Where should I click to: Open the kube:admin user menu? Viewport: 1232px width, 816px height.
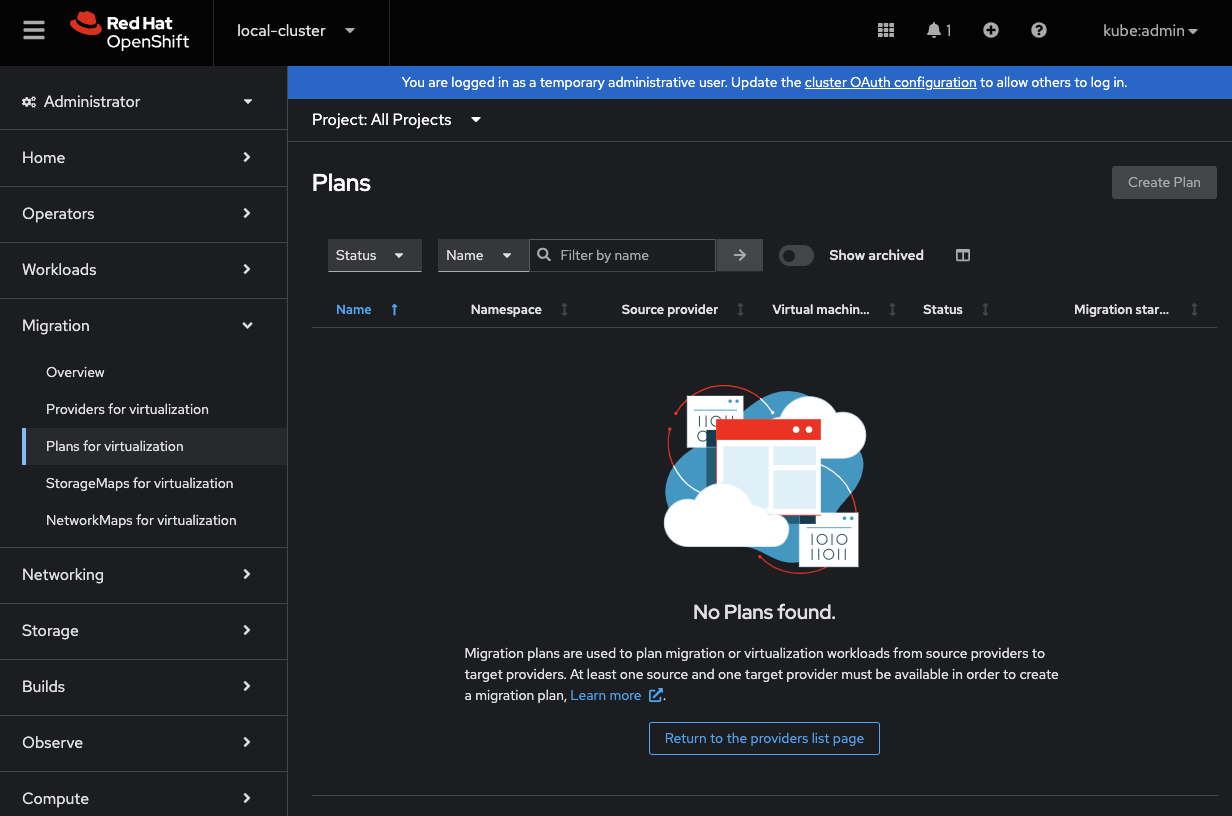click(x=1150, y=31)
